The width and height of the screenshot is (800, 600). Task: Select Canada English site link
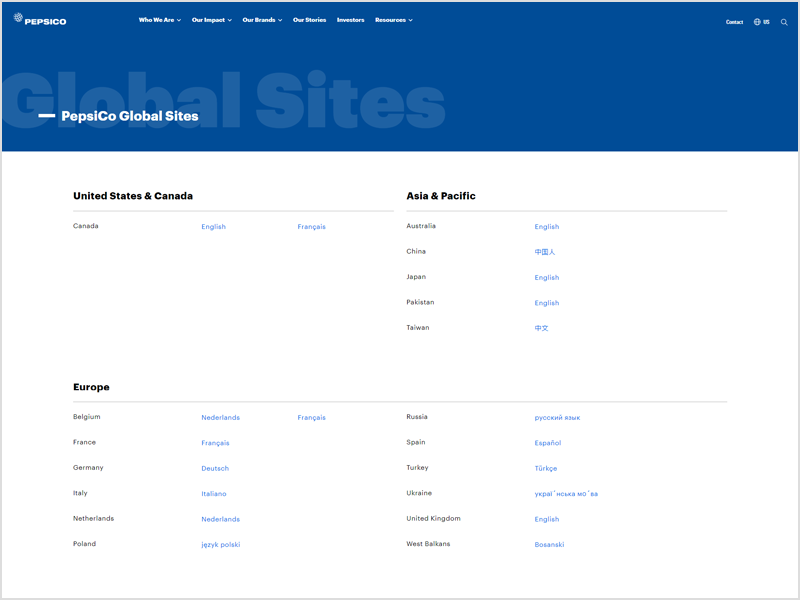point(213,227)
